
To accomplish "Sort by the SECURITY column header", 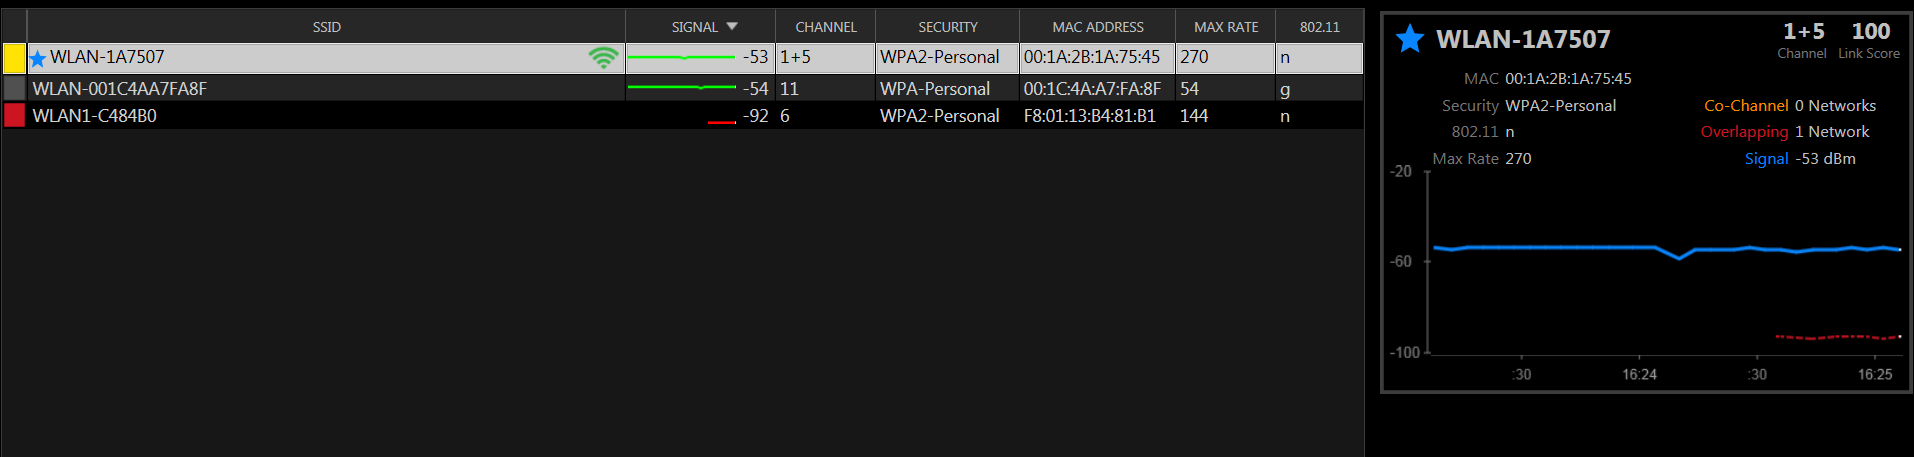I will 947,27.
